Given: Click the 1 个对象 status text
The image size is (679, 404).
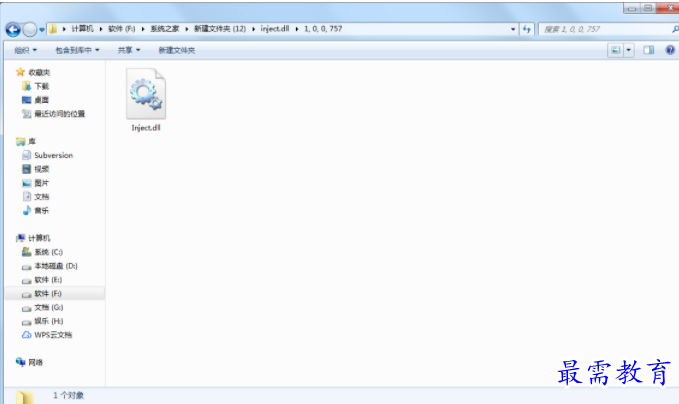Looking at the screenshot, I should pos(68,395).
